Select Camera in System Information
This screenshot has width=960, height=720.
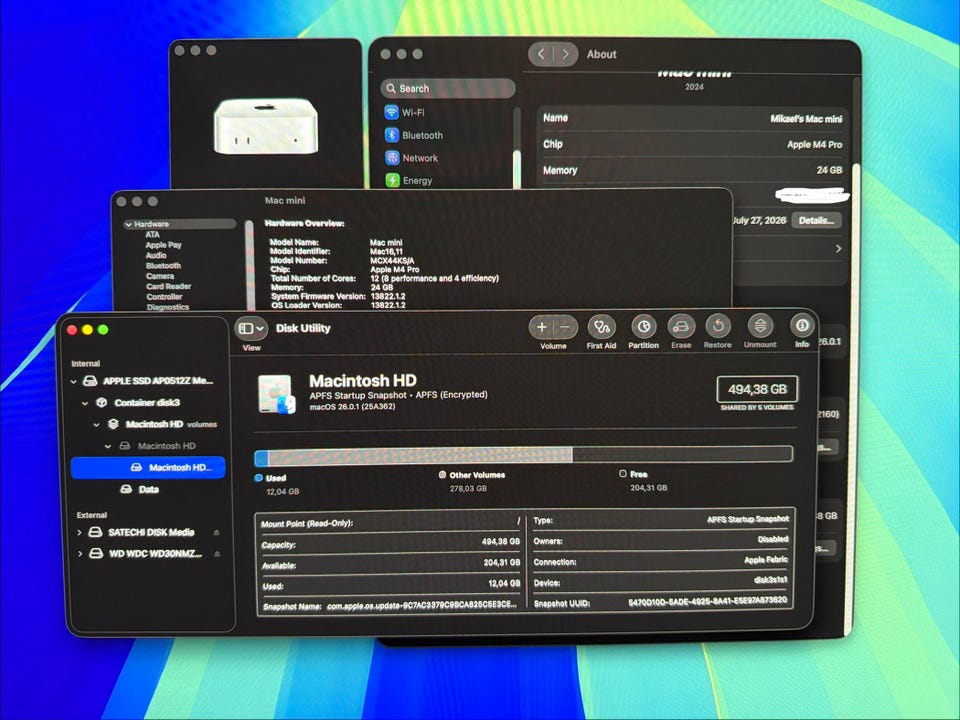(160, 276)
